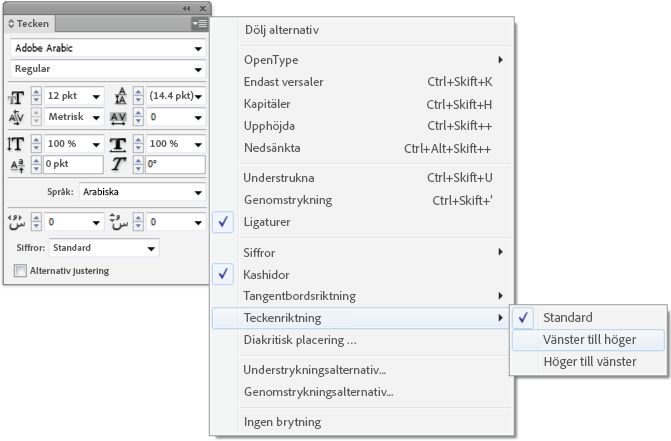Select Ingen brytning menu item
Image resolution: width=671 pixels, height=441 pixels.
(362, 422)
